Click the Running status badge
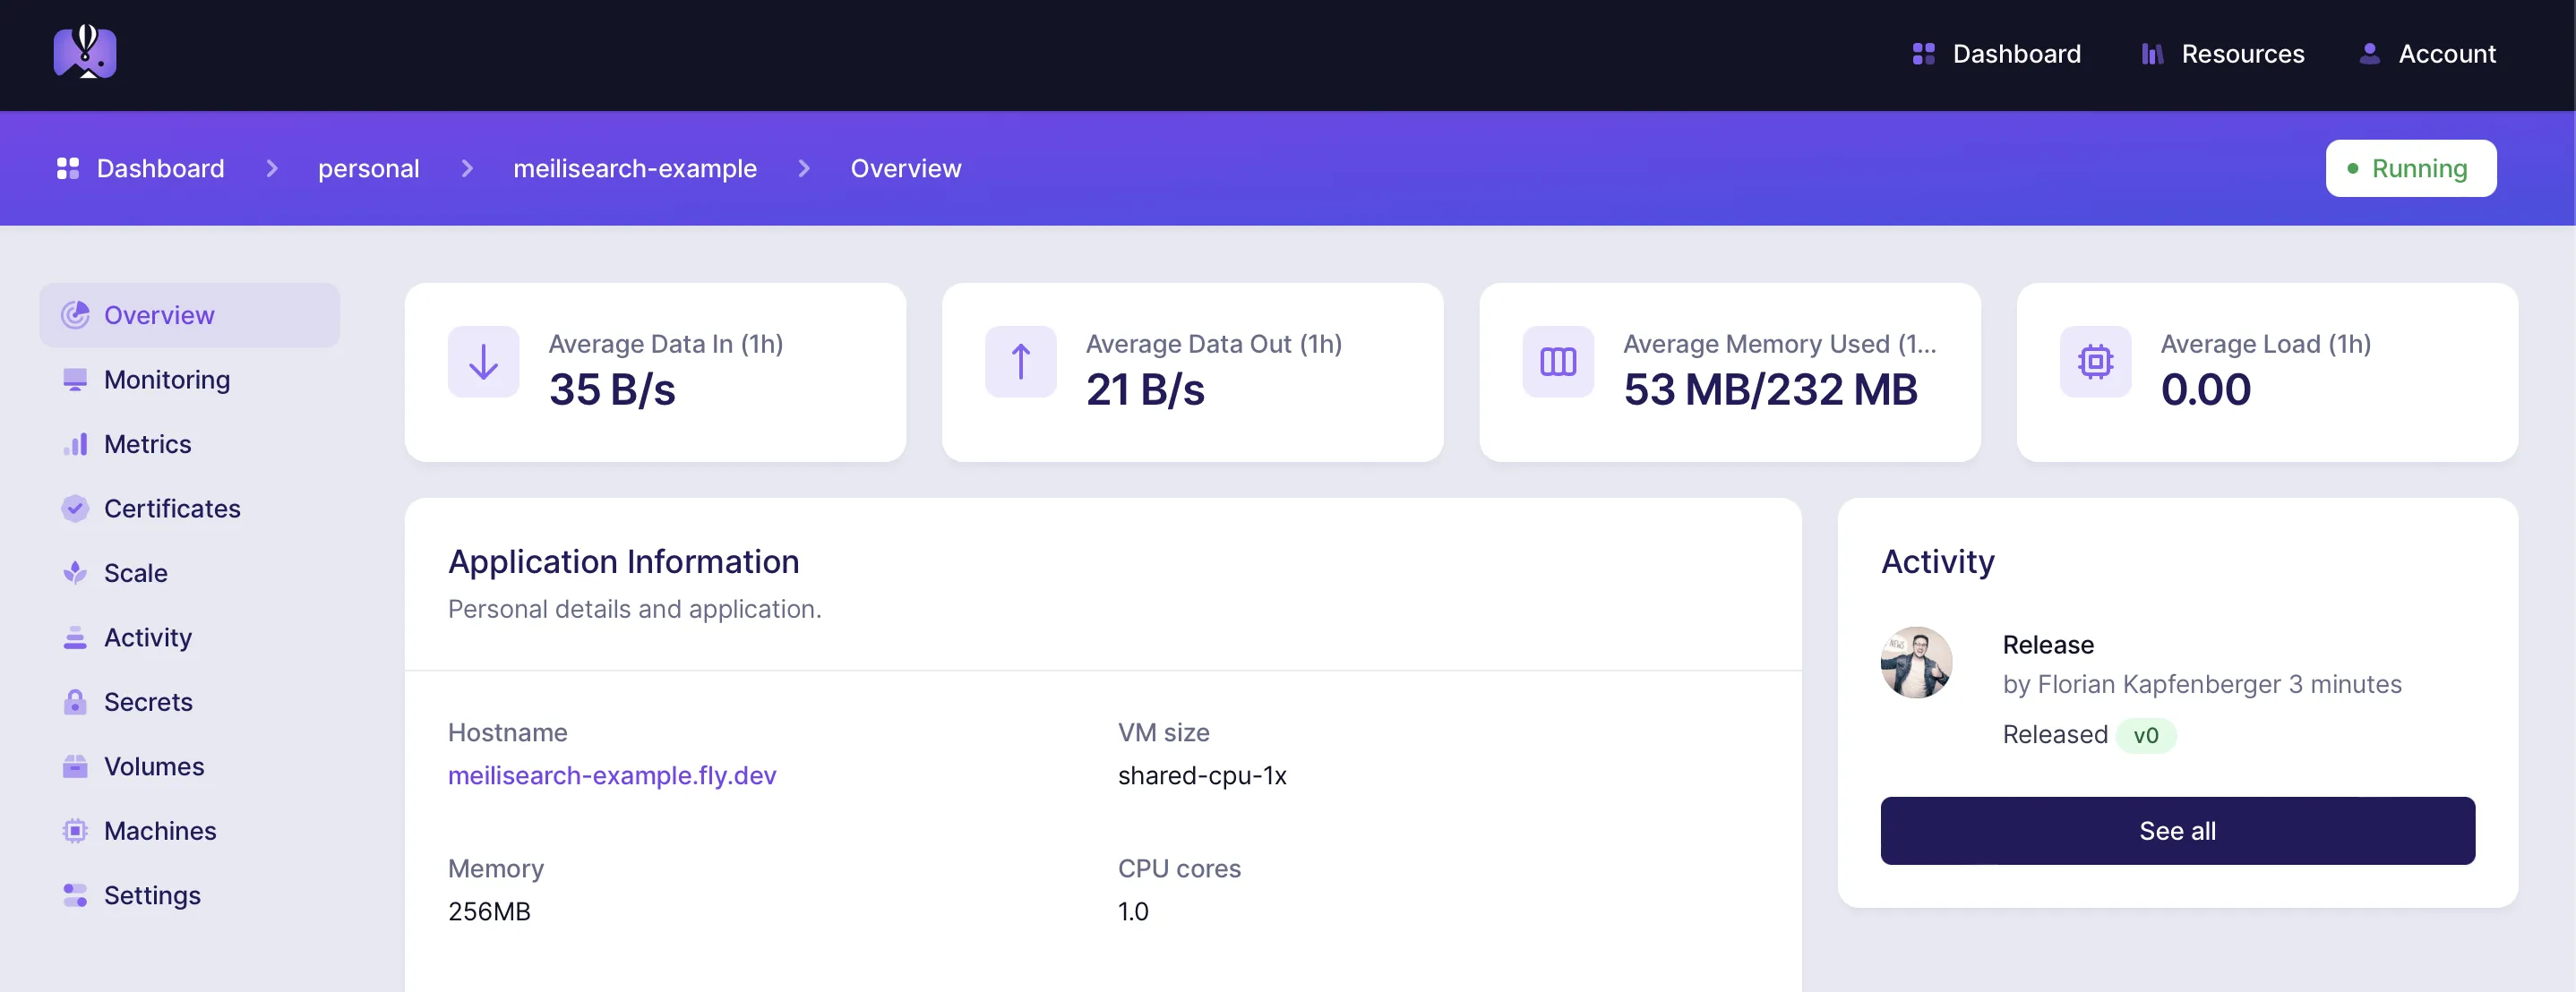2576x992 pixels. tap(2411, 168)
